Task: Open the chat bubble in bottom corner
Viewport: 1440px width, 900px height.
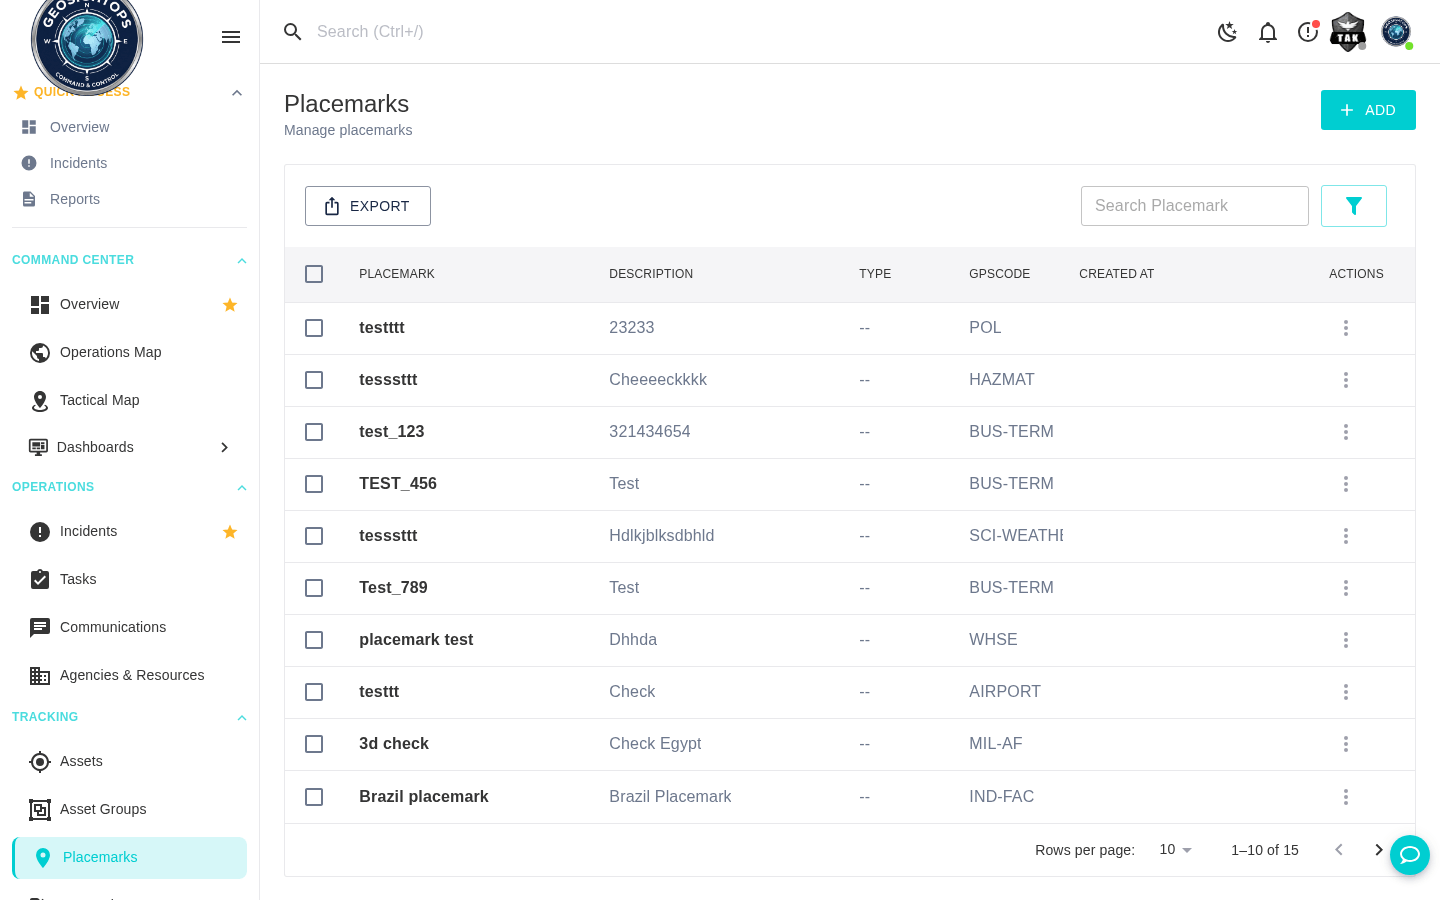Action: tap(1410, 855)
